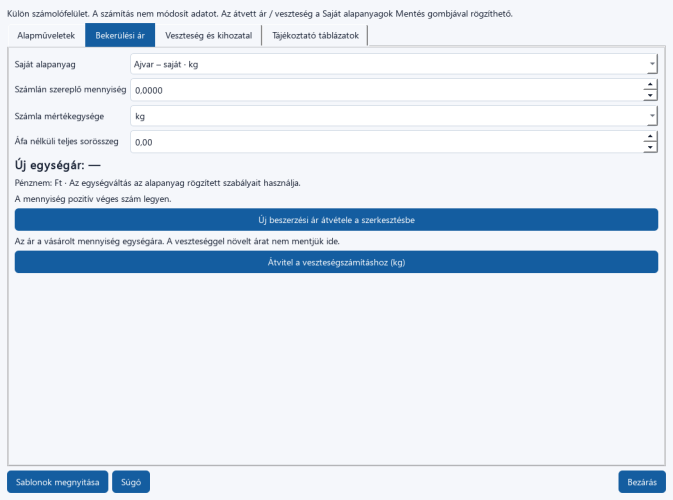The width and height of the screenshot is (673, 500).
Task: Select the Bekerülési ár tab
Action: [120, 36]
